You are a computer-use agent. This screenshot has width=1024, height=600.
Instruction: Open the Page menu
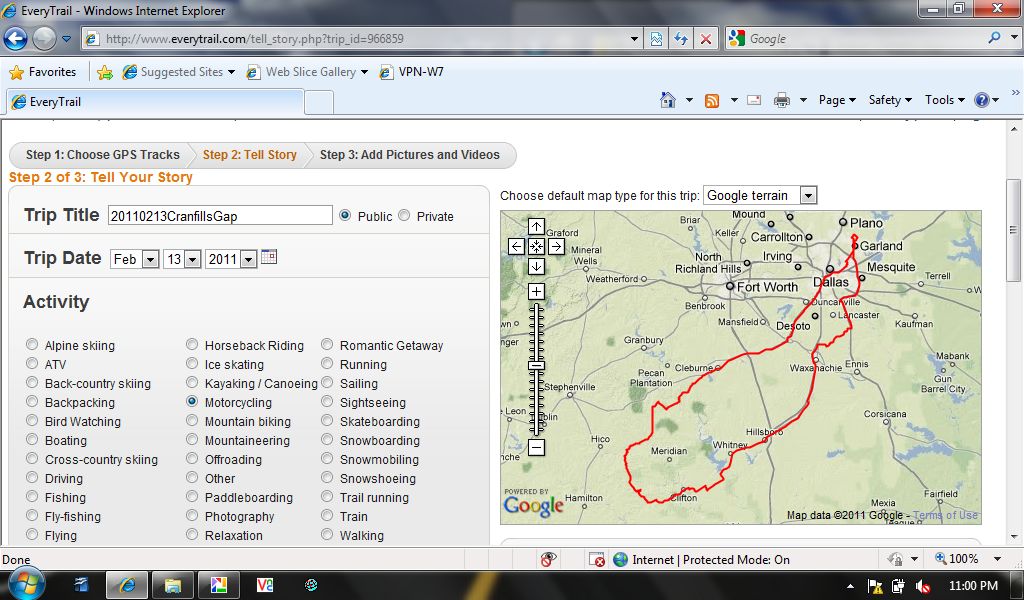coord(837,100)
